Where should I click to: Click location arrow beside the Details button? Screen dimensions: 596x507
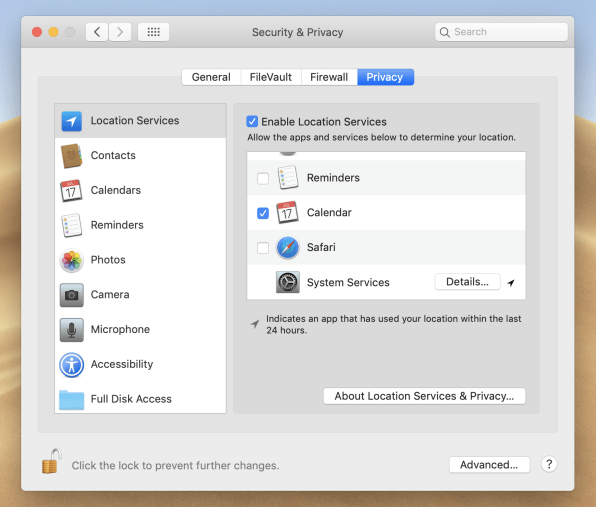click(x=511, y=282)
